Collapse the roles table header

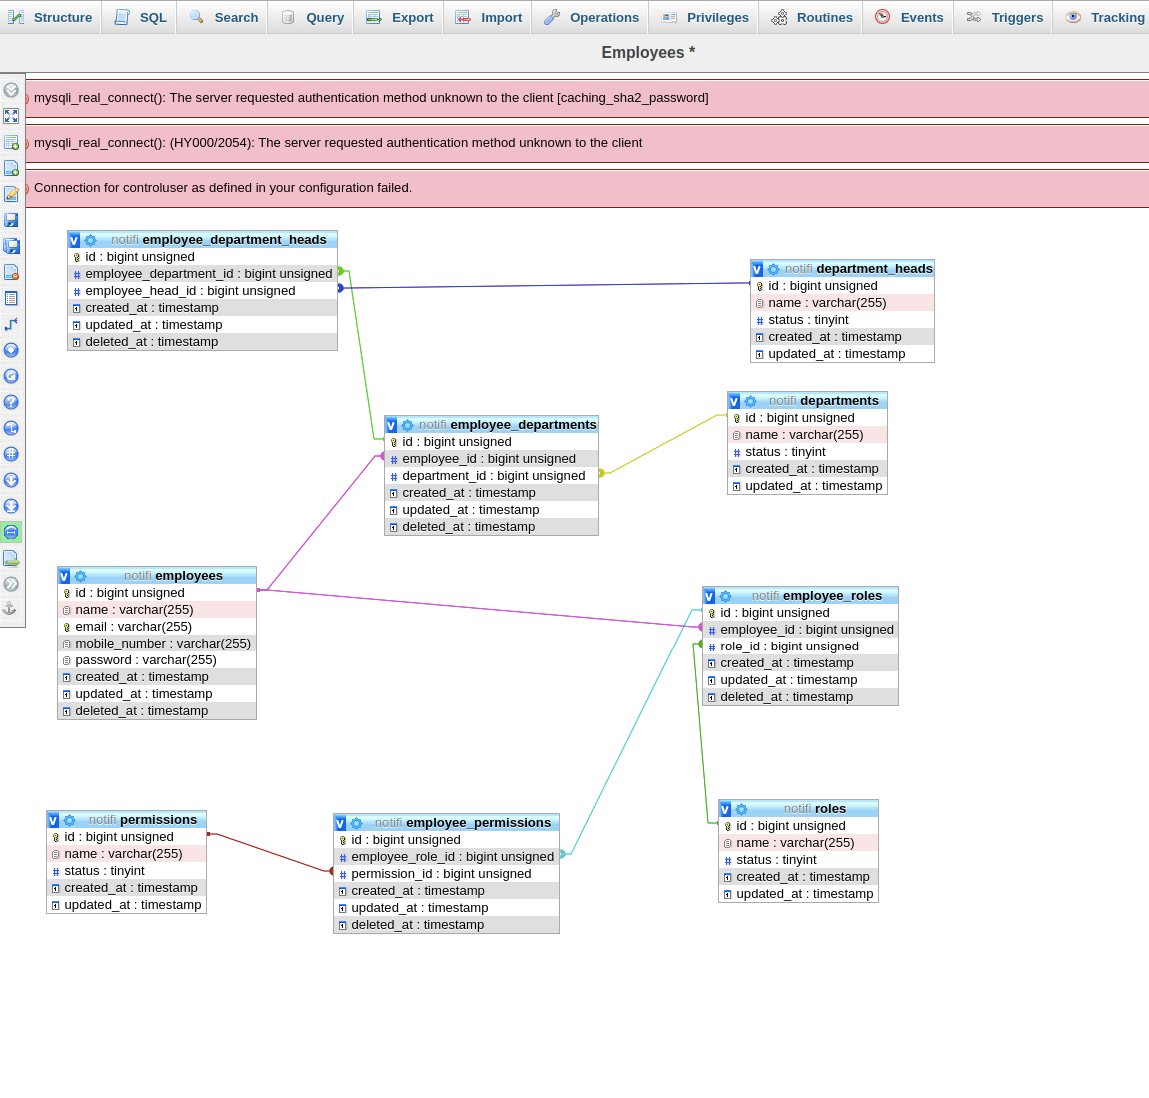click(724, 808)
